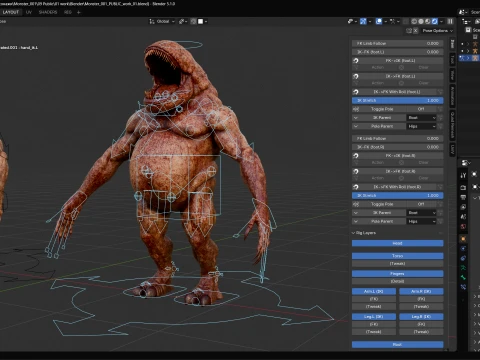Add a new workspace with plus icon
The height and width of the screenshot is (360, 480).
pyautogui.click(x=79, y=12)
